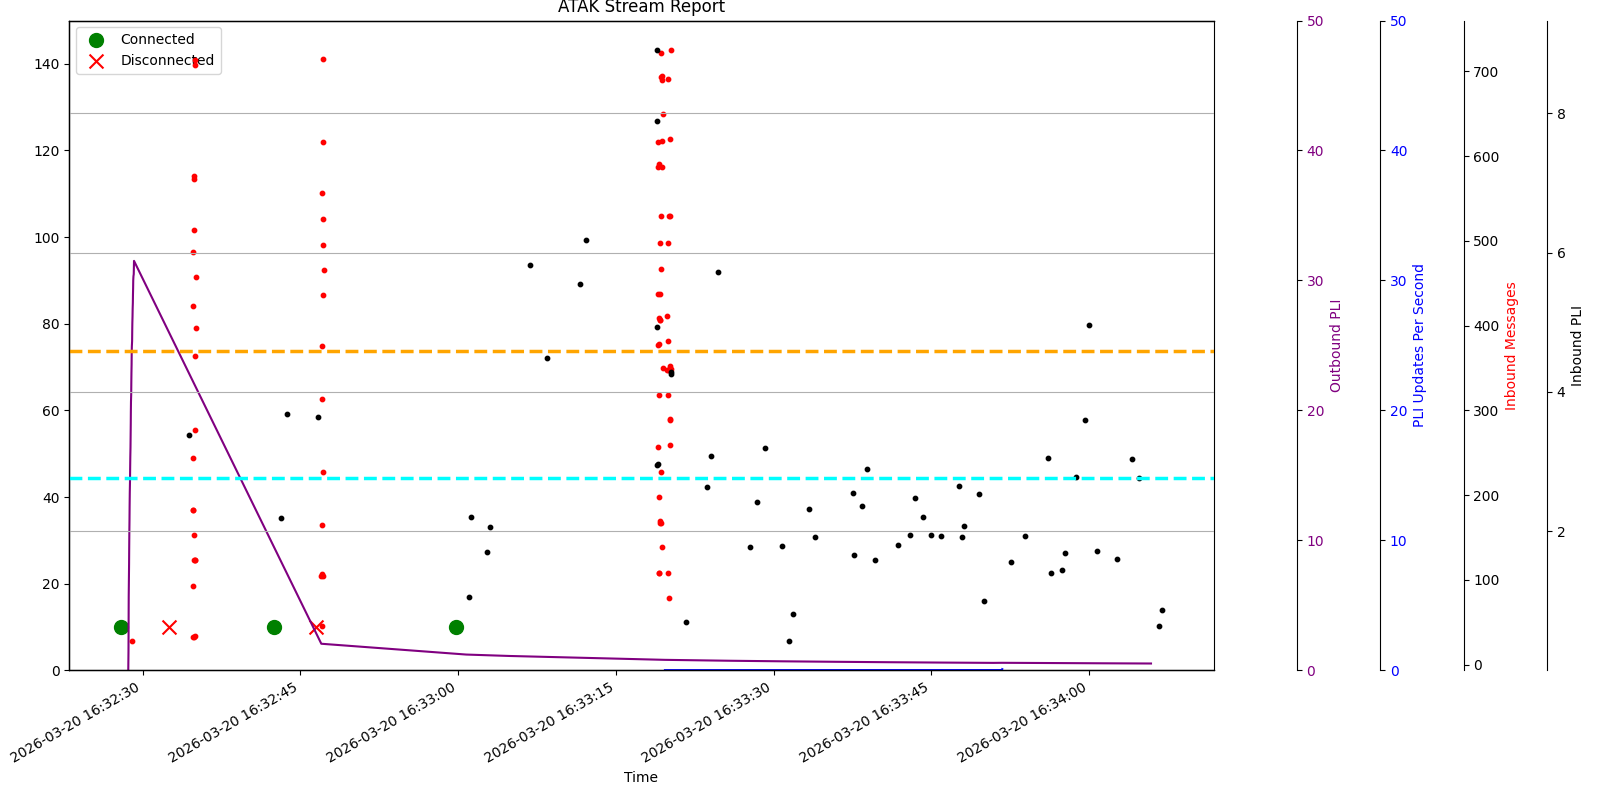Click the blue PLI Updates Per Second label
The height and width of the screenshot is (800, 1600).
1418,345
